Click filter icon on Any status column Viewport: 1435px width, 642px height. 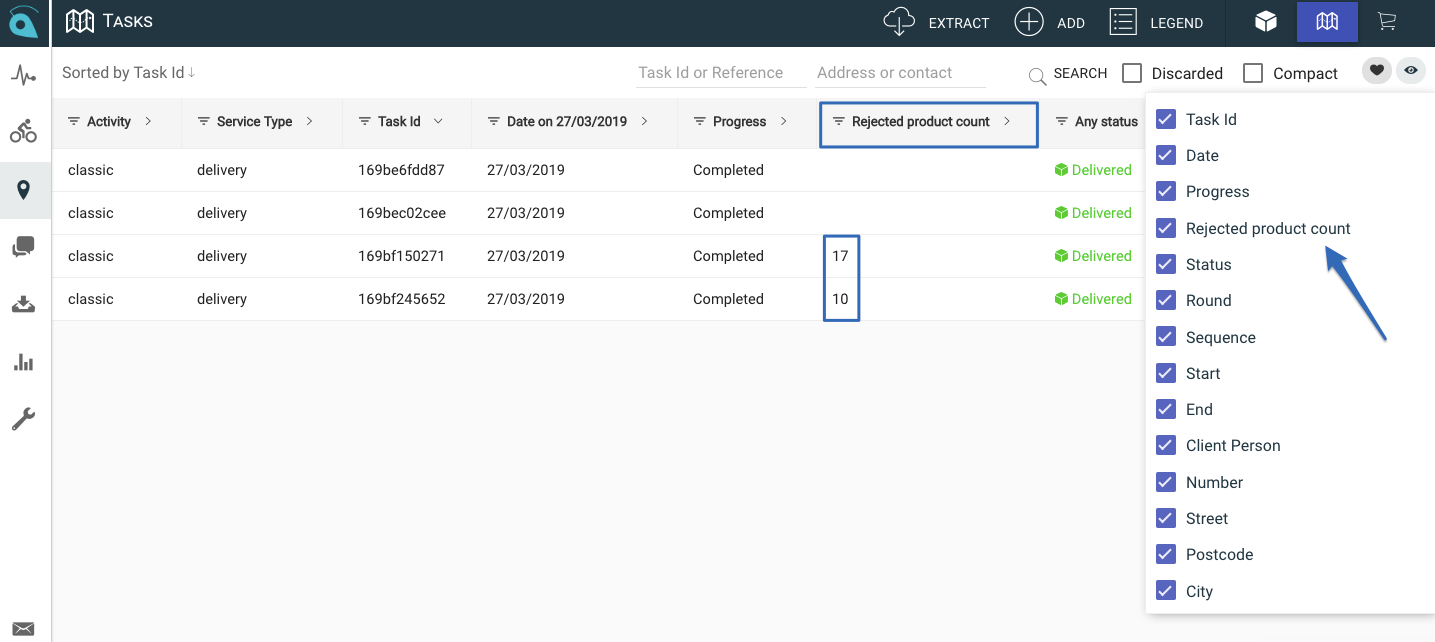coord(1062,121)
